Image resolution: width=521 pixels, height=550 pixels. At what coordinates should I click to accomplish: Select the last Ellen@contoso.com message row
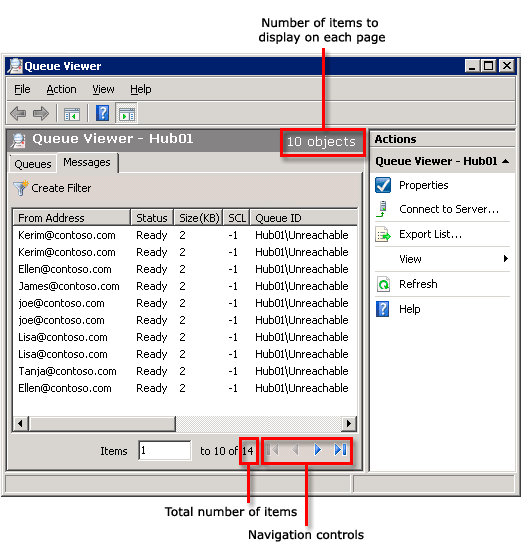tap(185, 388)
